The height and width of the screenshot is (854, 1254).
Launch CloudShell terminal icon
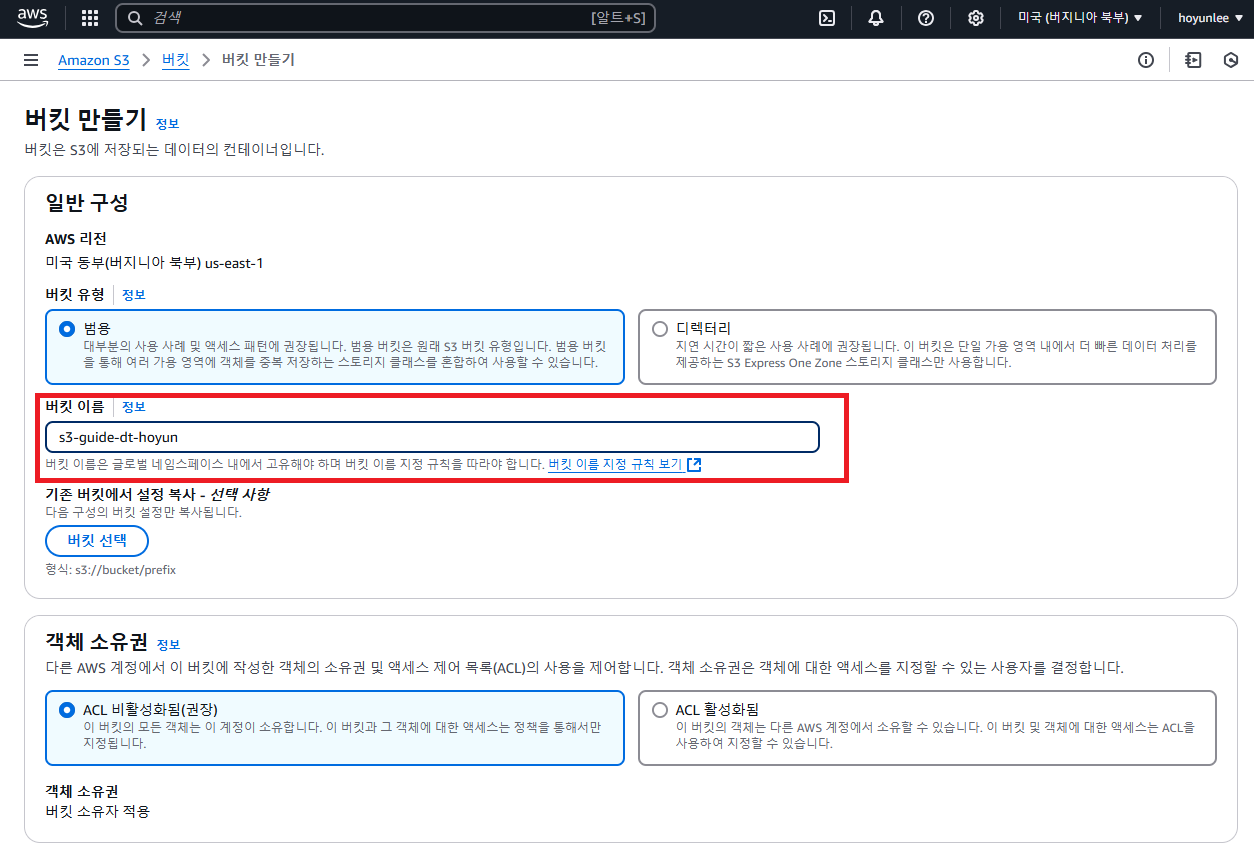point(827,18)
